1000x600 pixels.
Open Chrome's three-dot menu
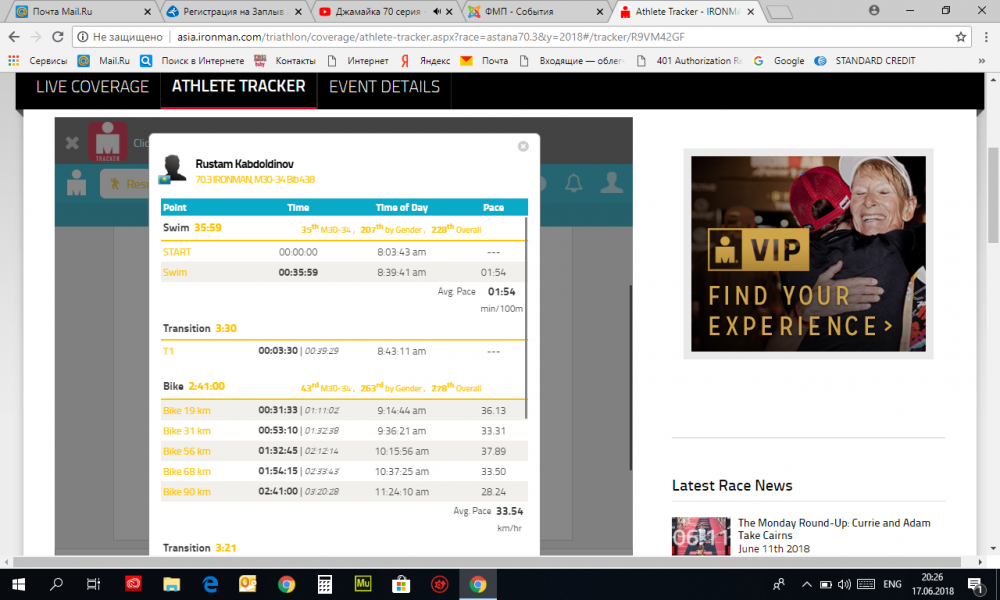tap(984, 37)
